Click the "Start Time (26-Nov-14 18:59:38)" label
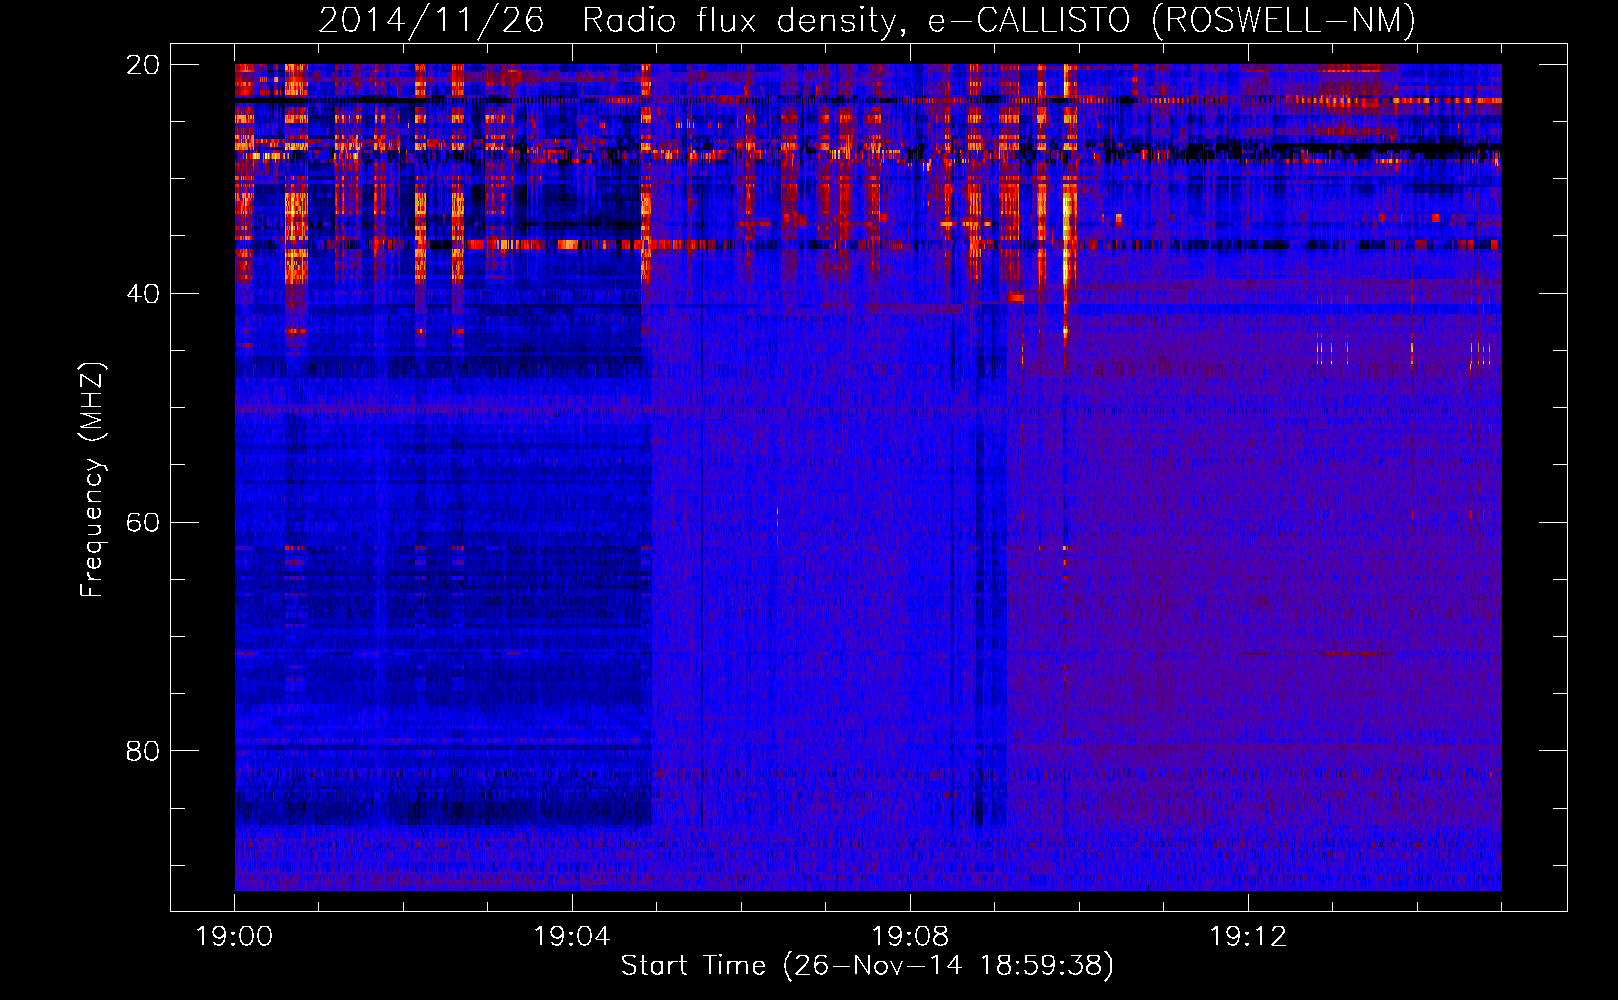This screenshot has height=1000, width=1618. [867, 966]
